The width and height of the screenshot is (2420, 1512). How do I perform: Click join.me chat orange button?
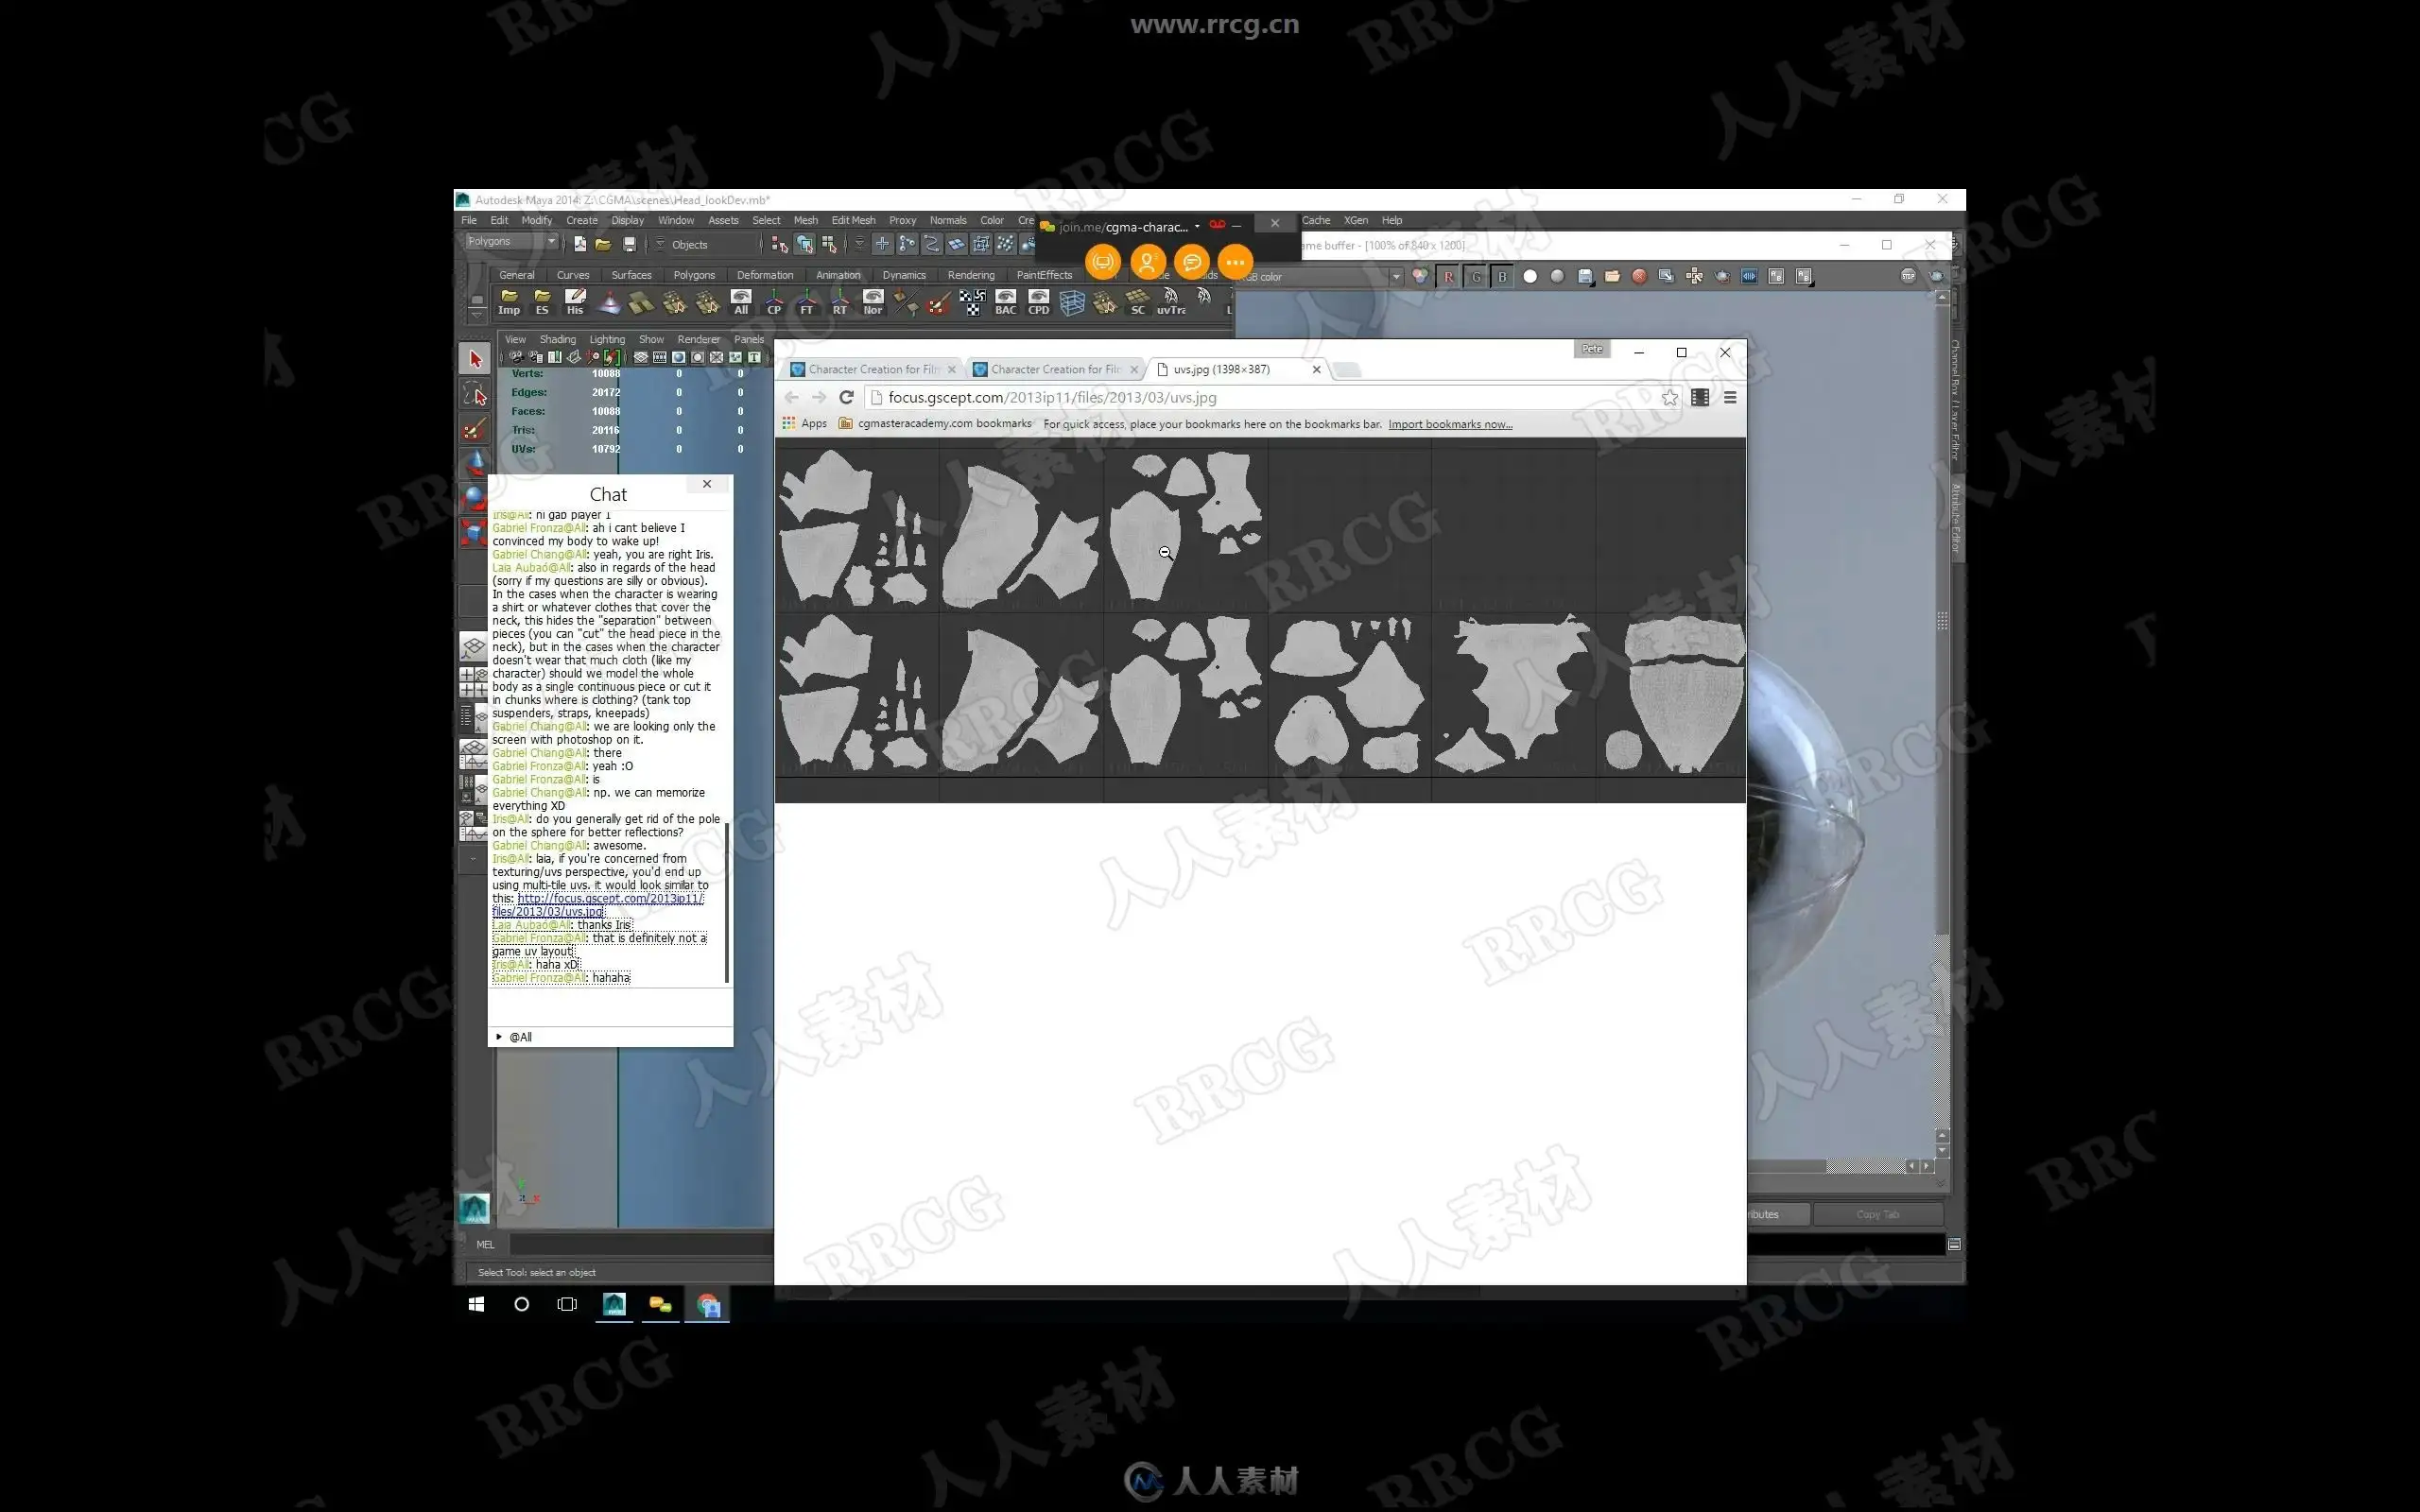coord(1191,262)
